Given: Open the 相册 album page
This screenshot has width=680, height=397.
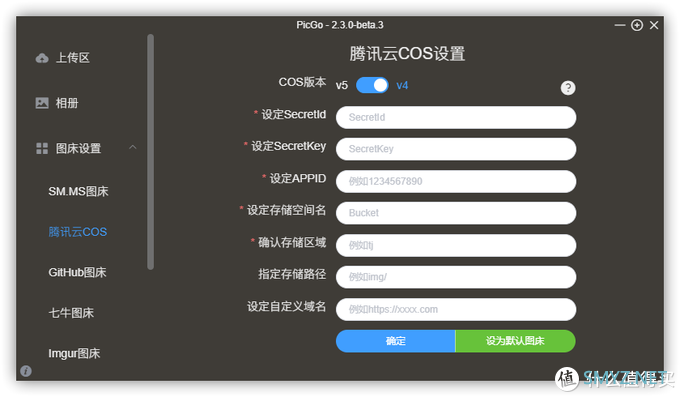Looking at the screenshot, I should click(67, 103).
